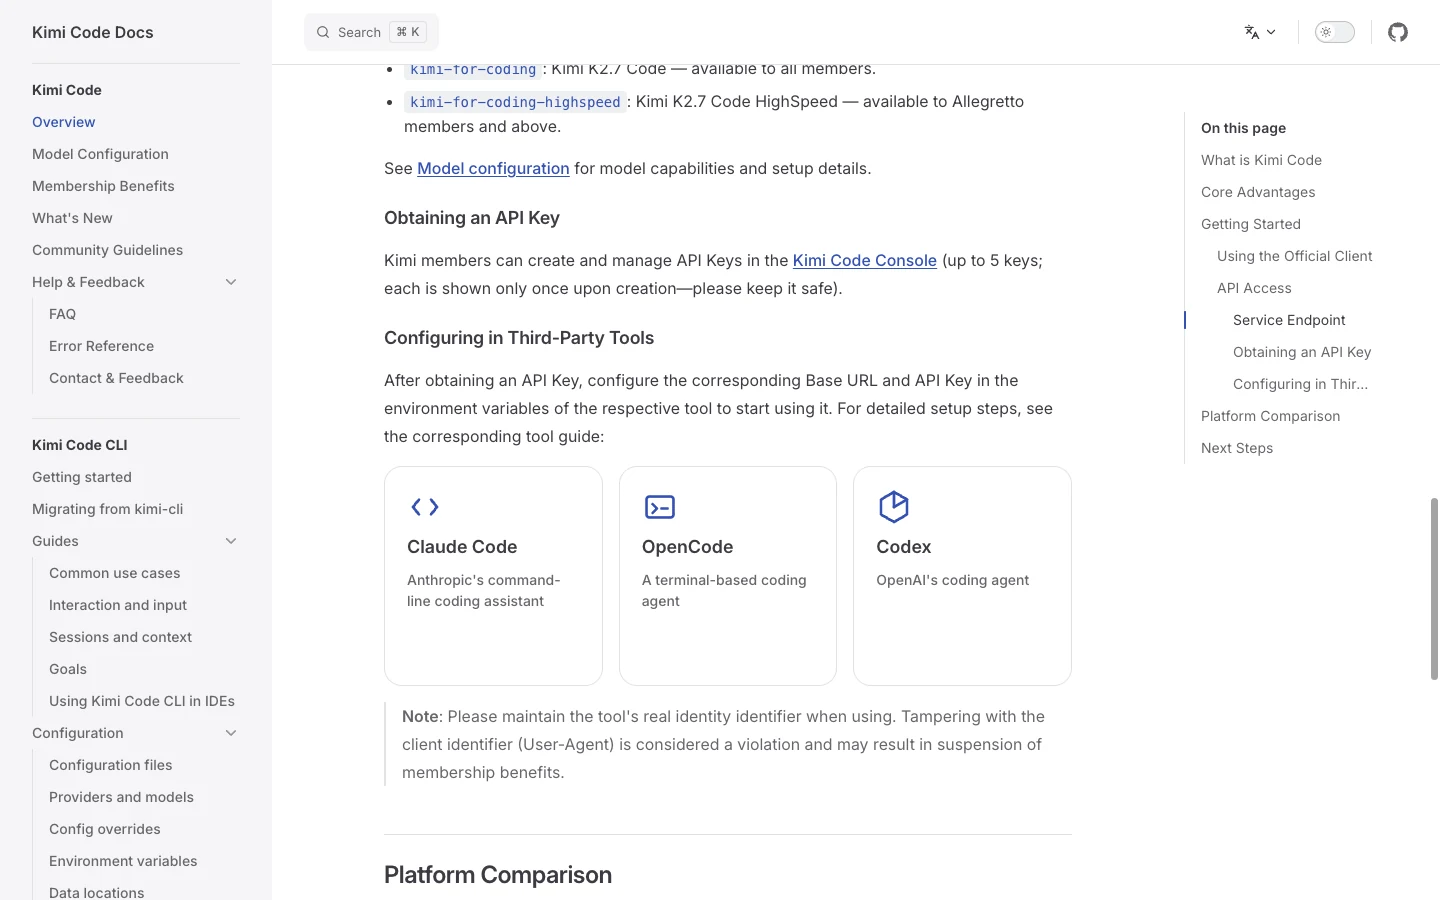Open the OpenCode tool guide card
The image size is (1440, 900).
(x=728, y=576)
